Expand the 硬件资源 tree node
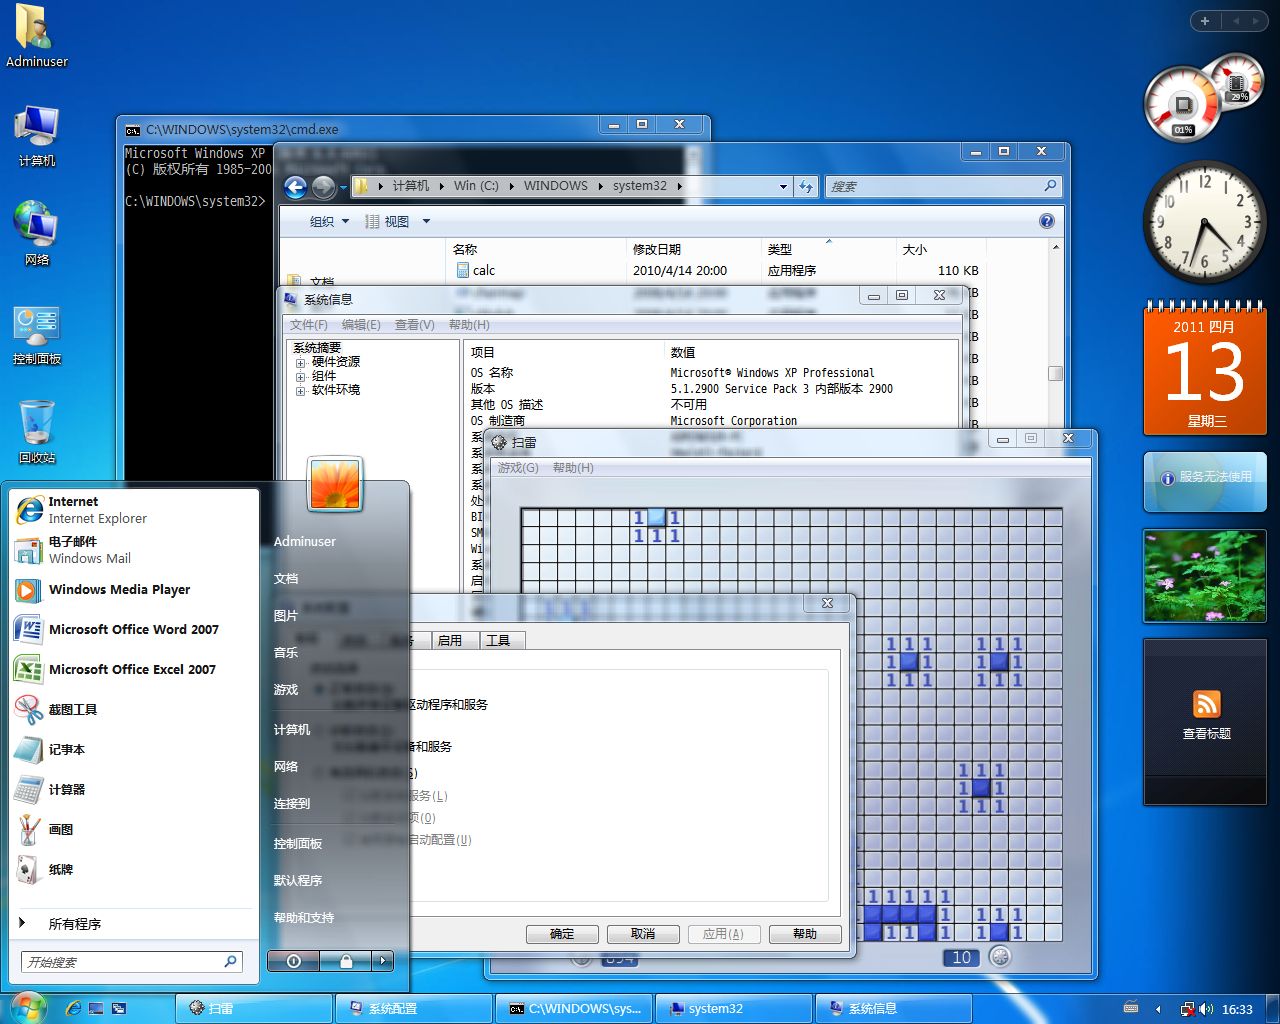1280x1024 pixels. click(300, 363)
